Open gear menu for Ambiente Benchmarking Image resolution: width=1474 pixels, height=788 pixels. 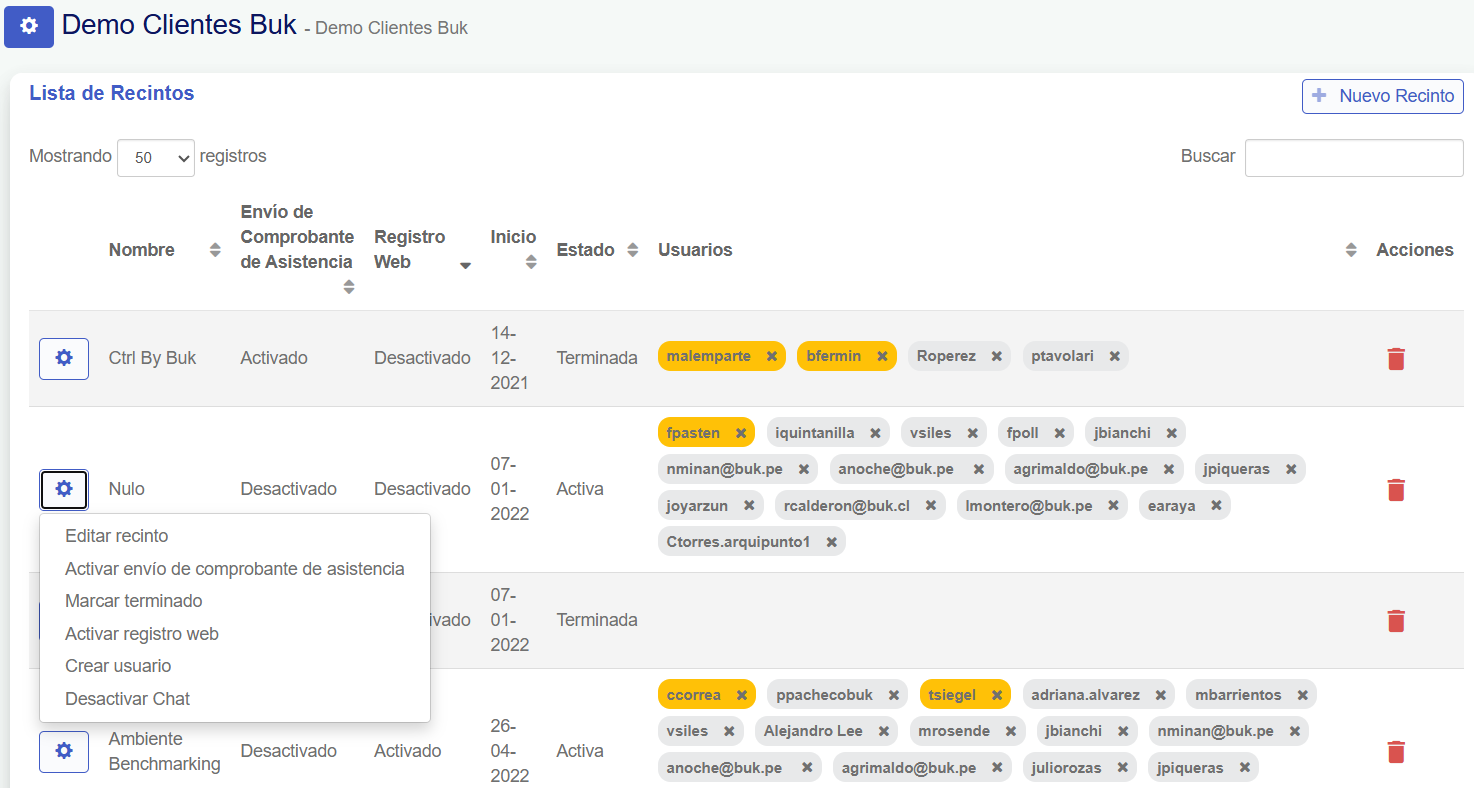click(64, 751)
